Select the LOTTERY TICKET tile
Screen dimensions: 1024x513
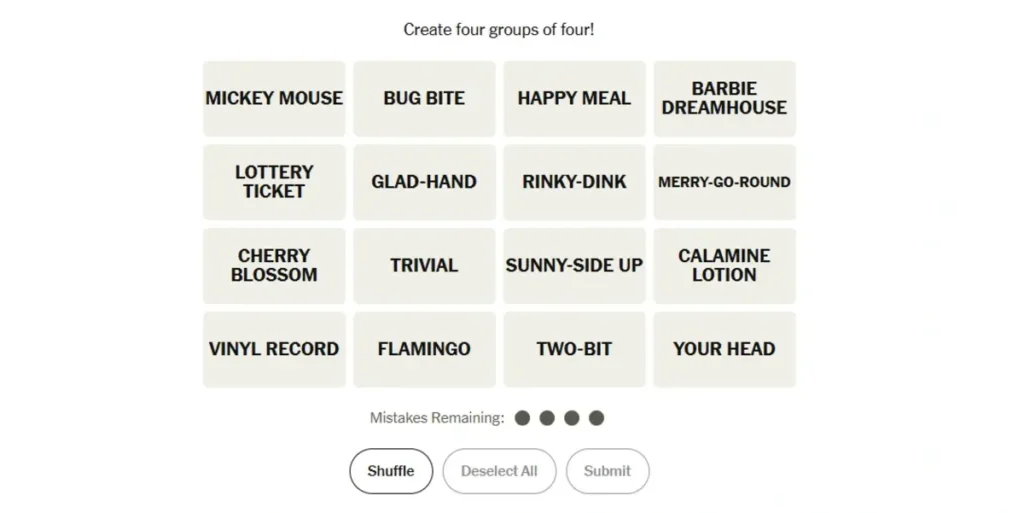coord(274,182)
